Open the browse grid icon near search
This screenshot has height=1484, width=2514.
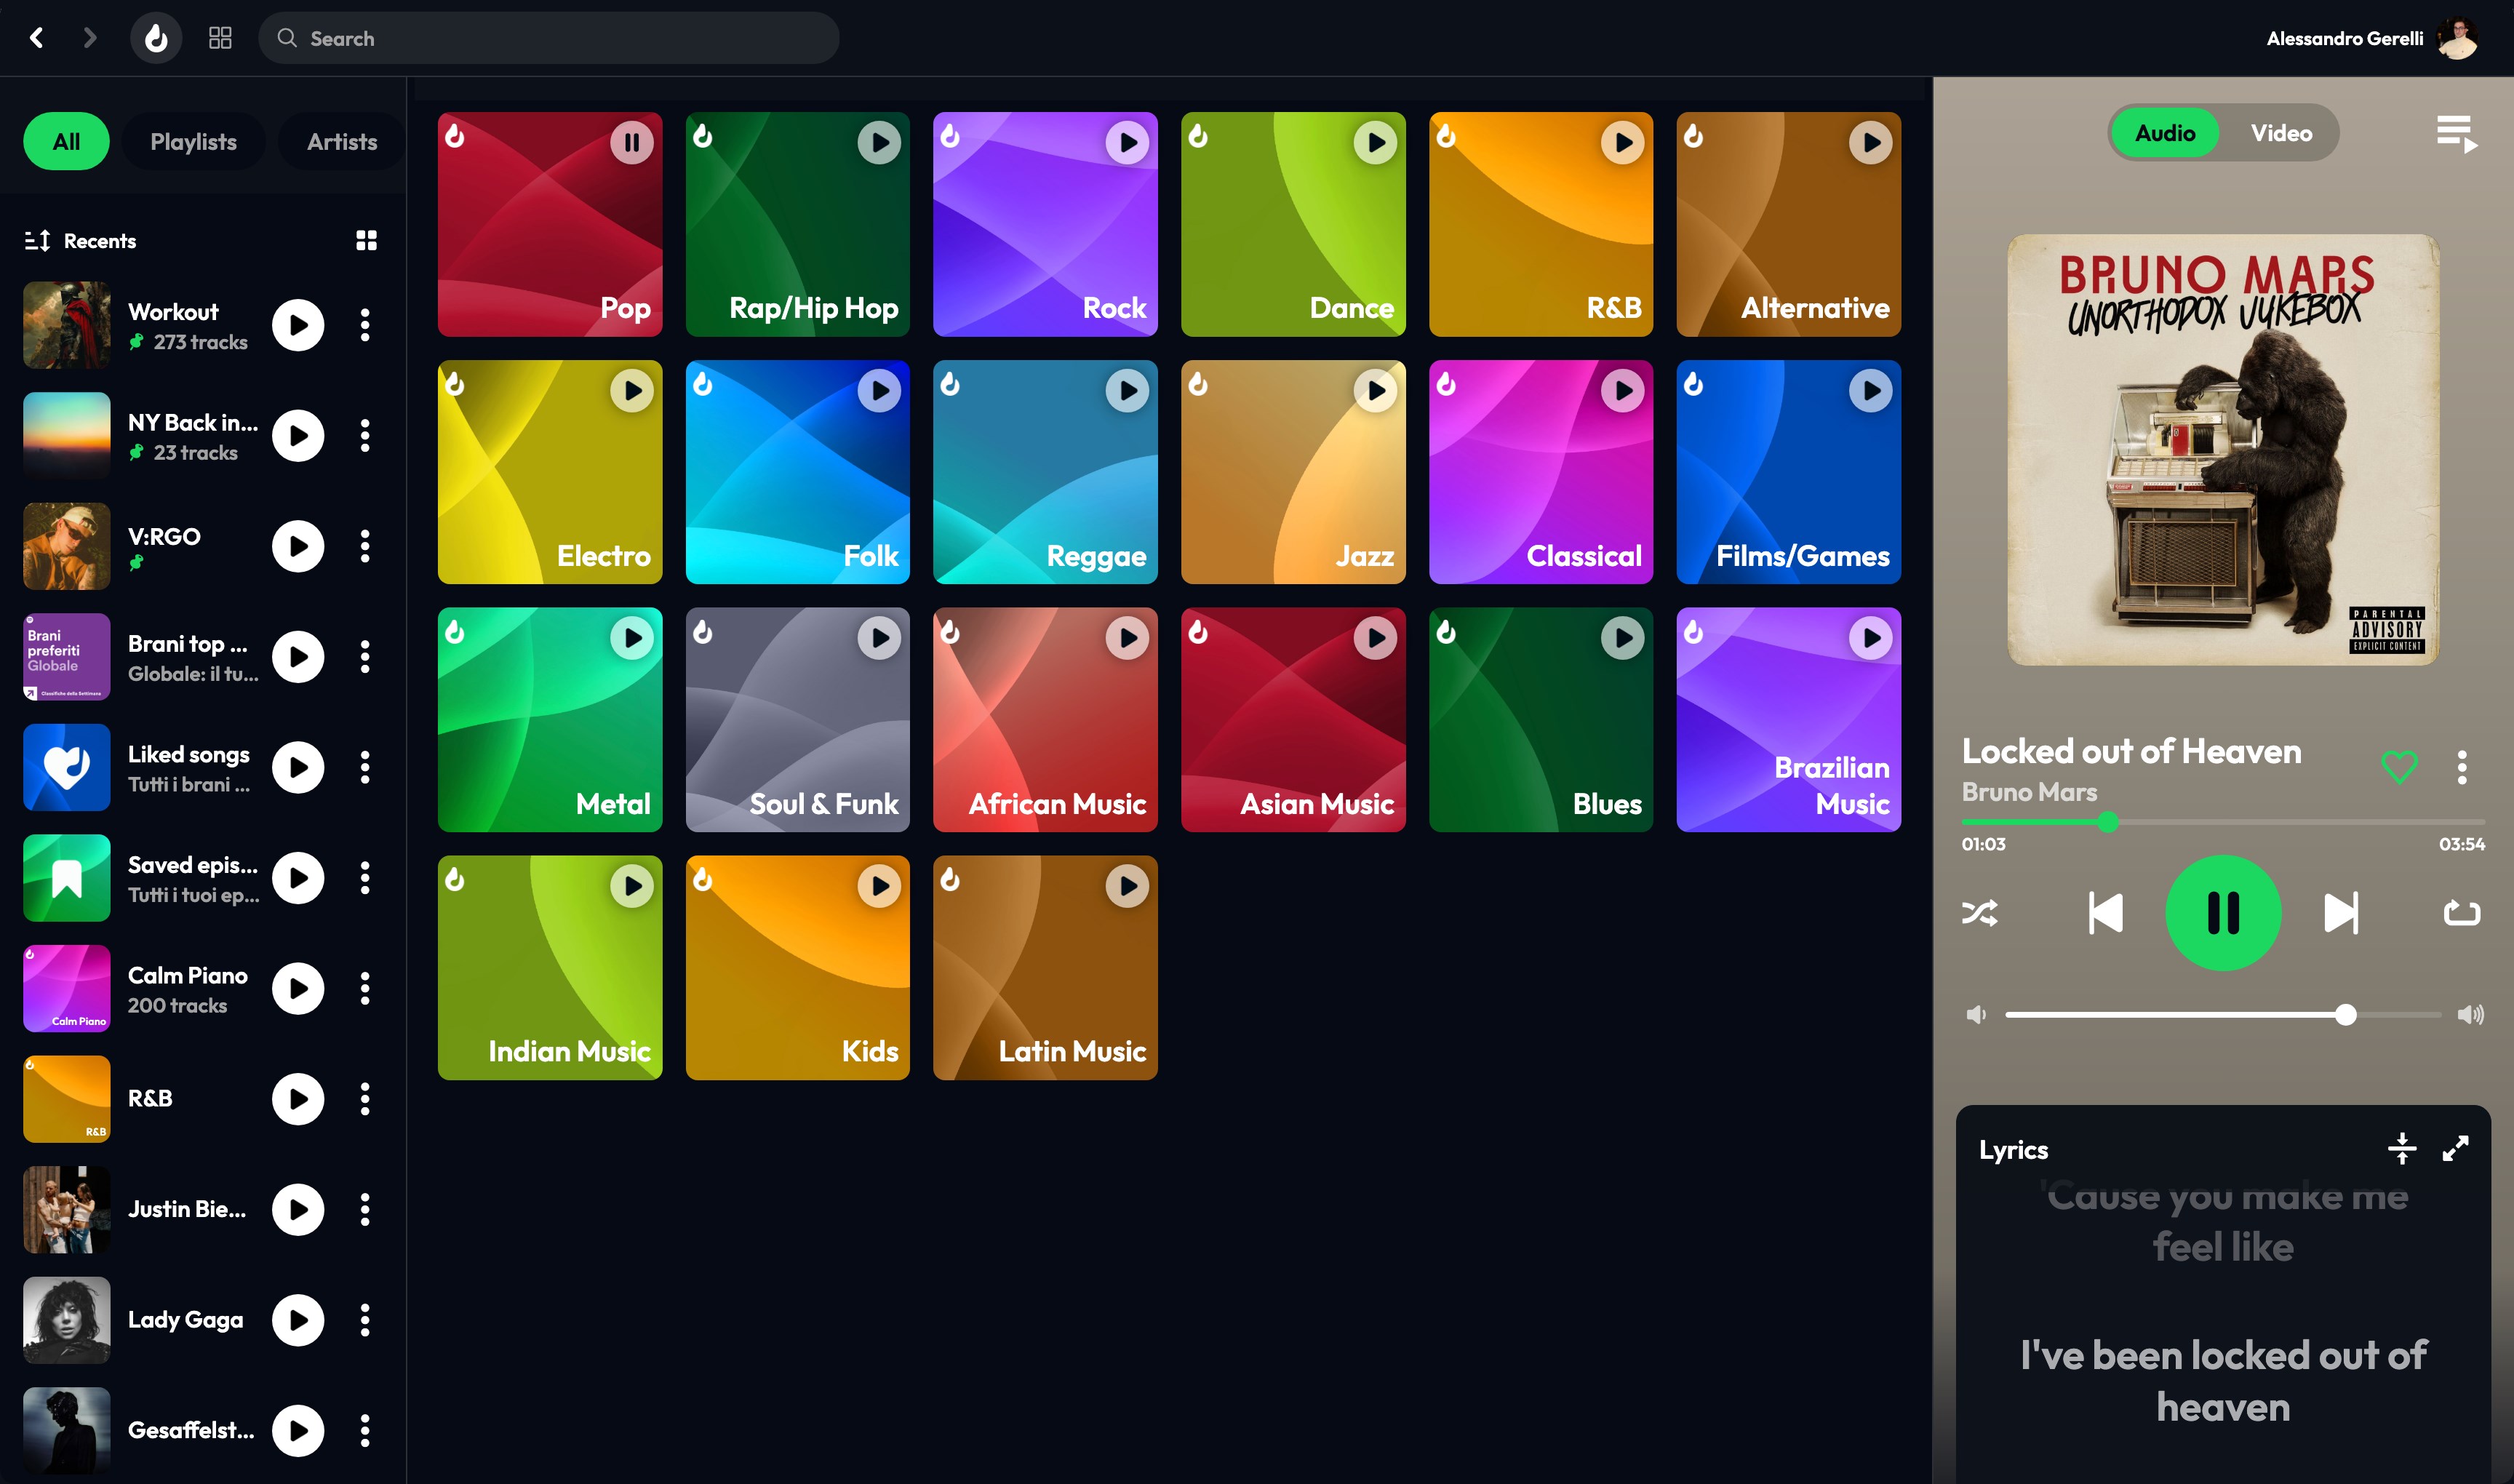(x=220, y=38)
